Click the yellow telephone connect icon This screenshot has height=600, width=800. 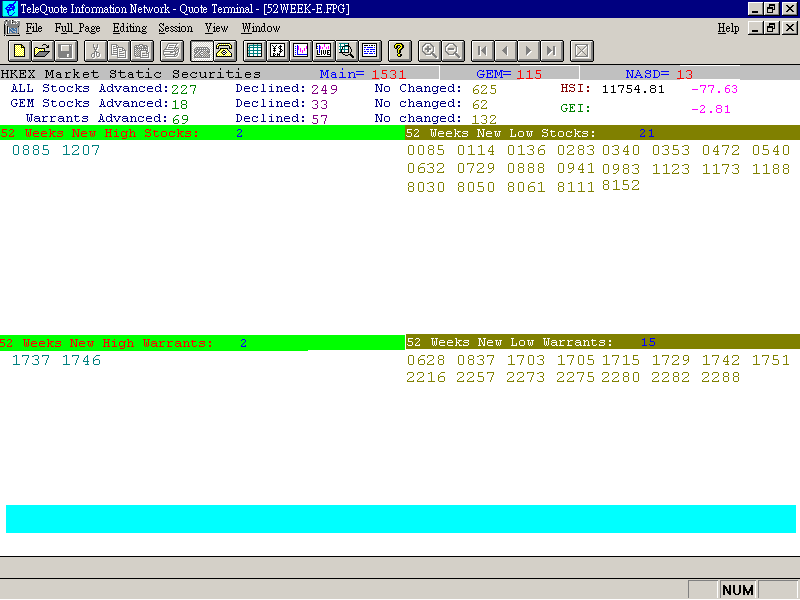[x=224, y=51]
